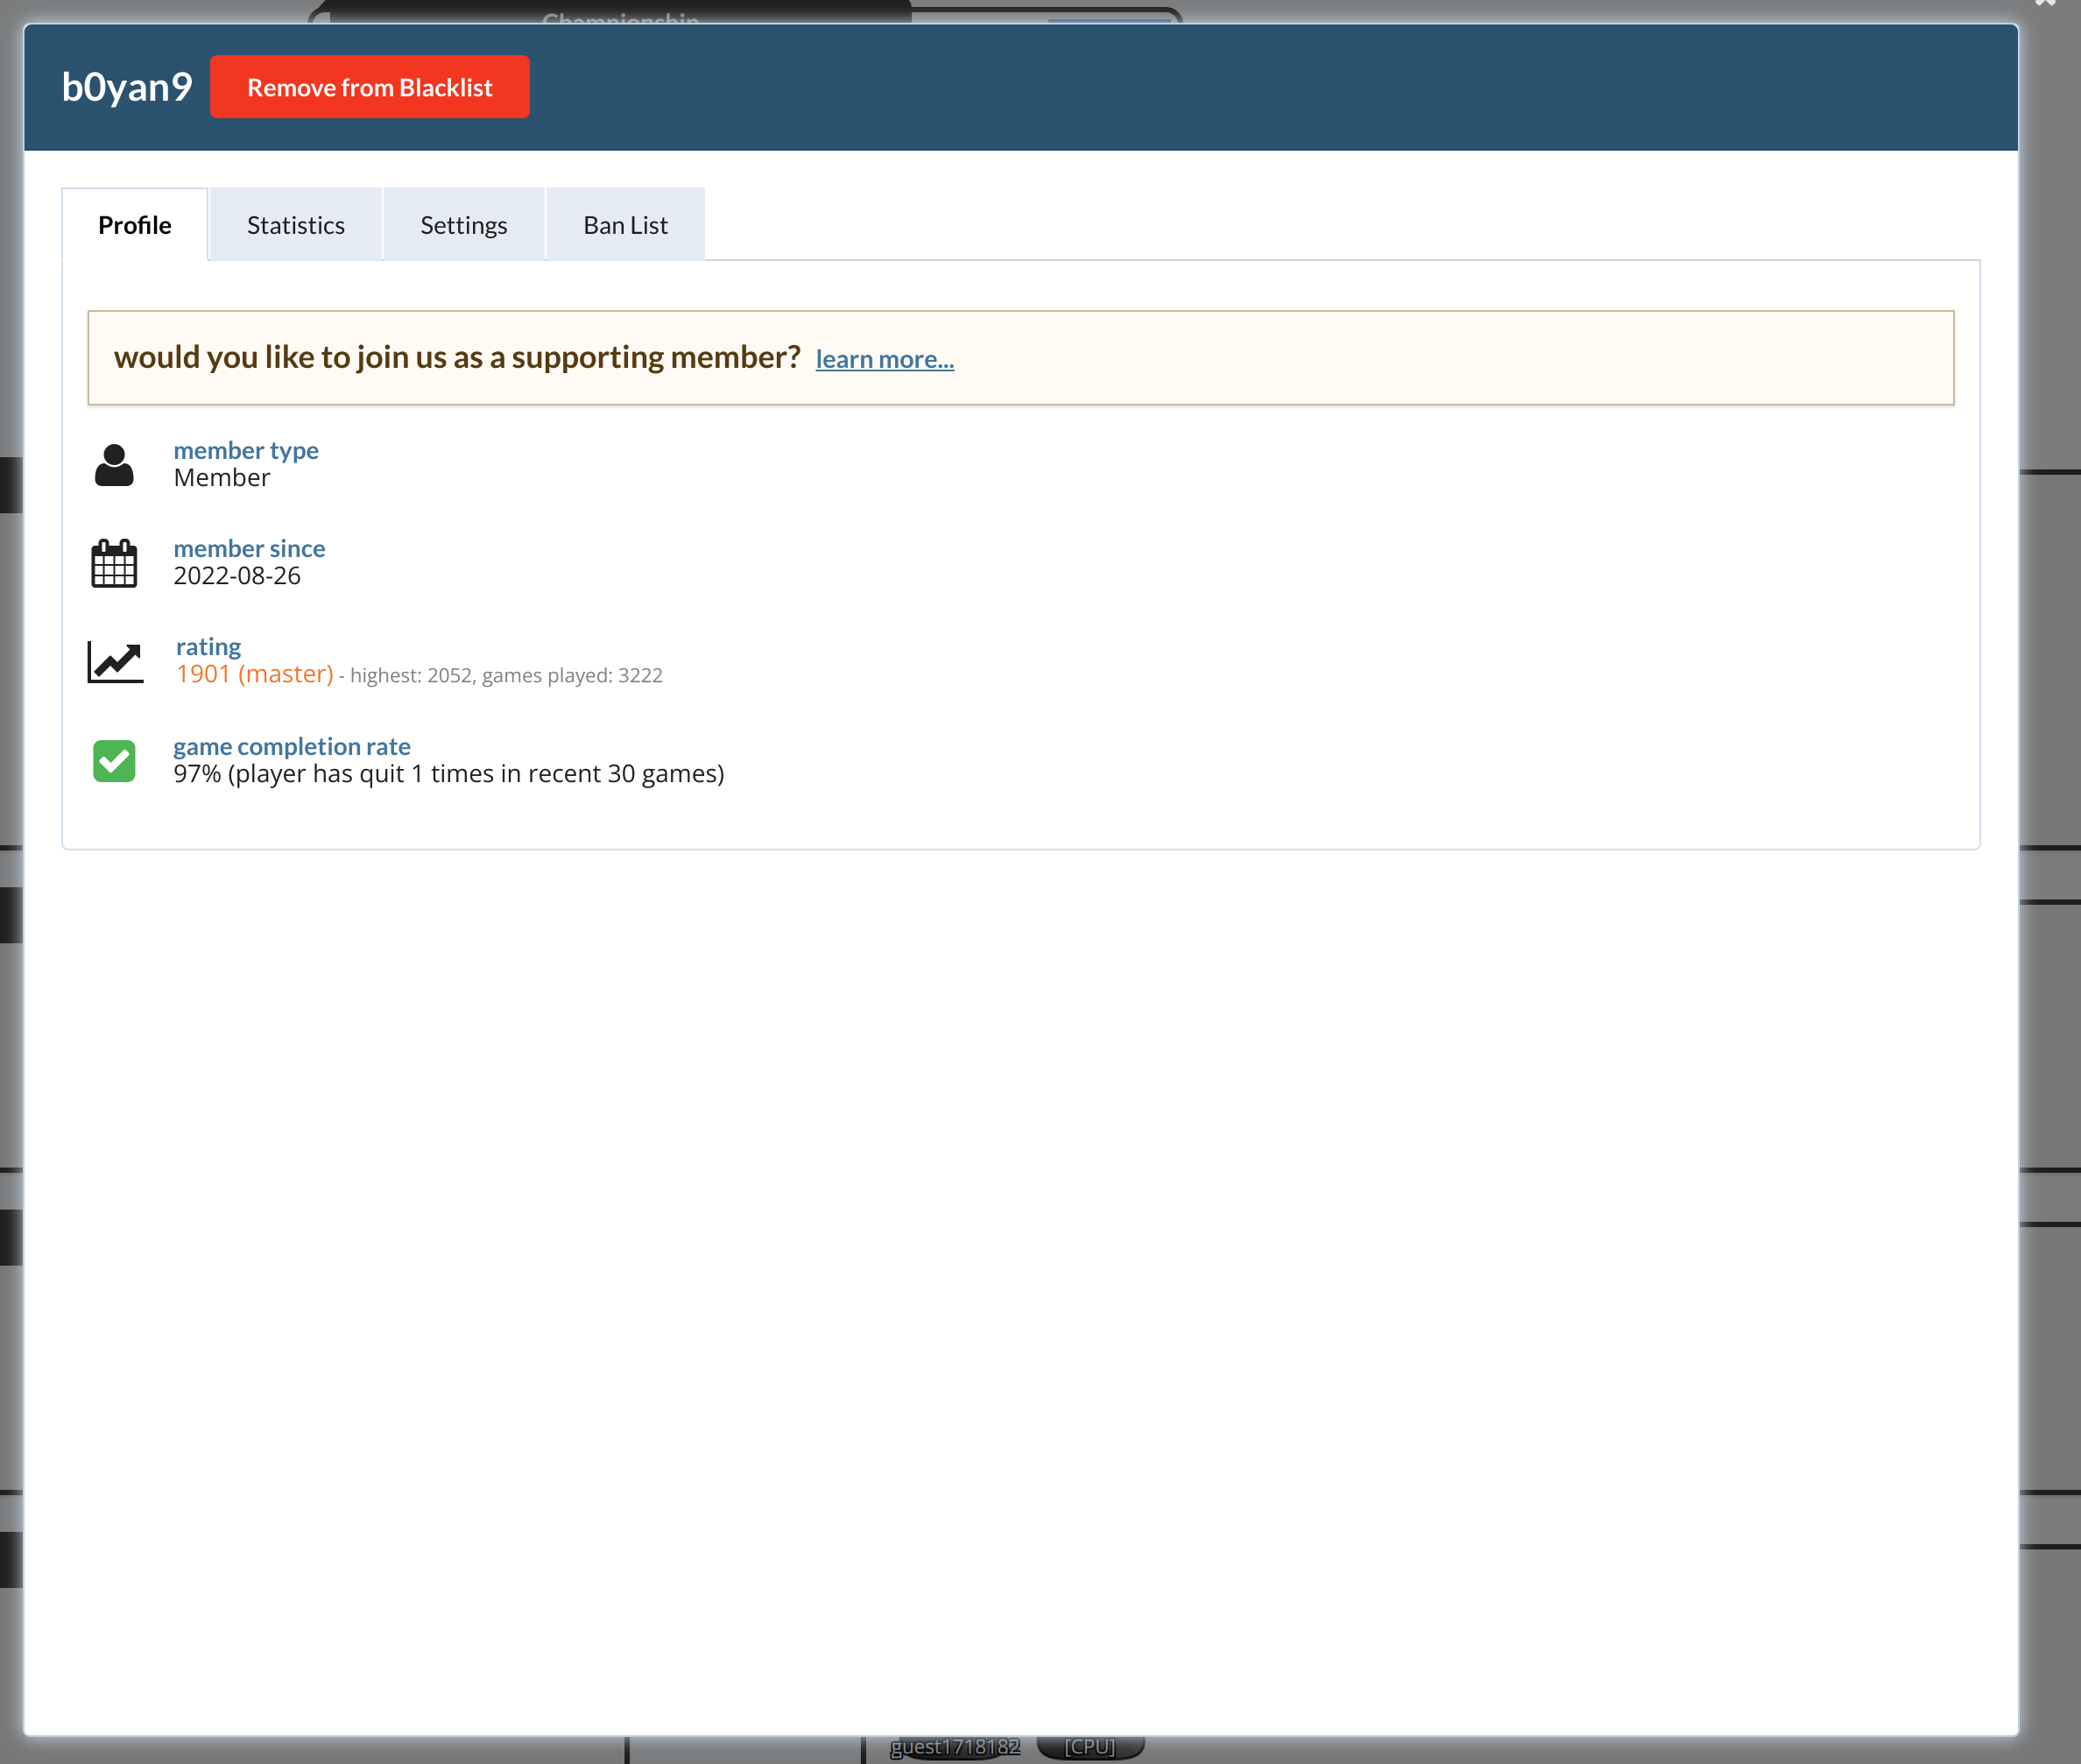This screenshot has height=1764, width=2081.
Task: Click Remove from Blacklist button
Action: tap(369, 87)
